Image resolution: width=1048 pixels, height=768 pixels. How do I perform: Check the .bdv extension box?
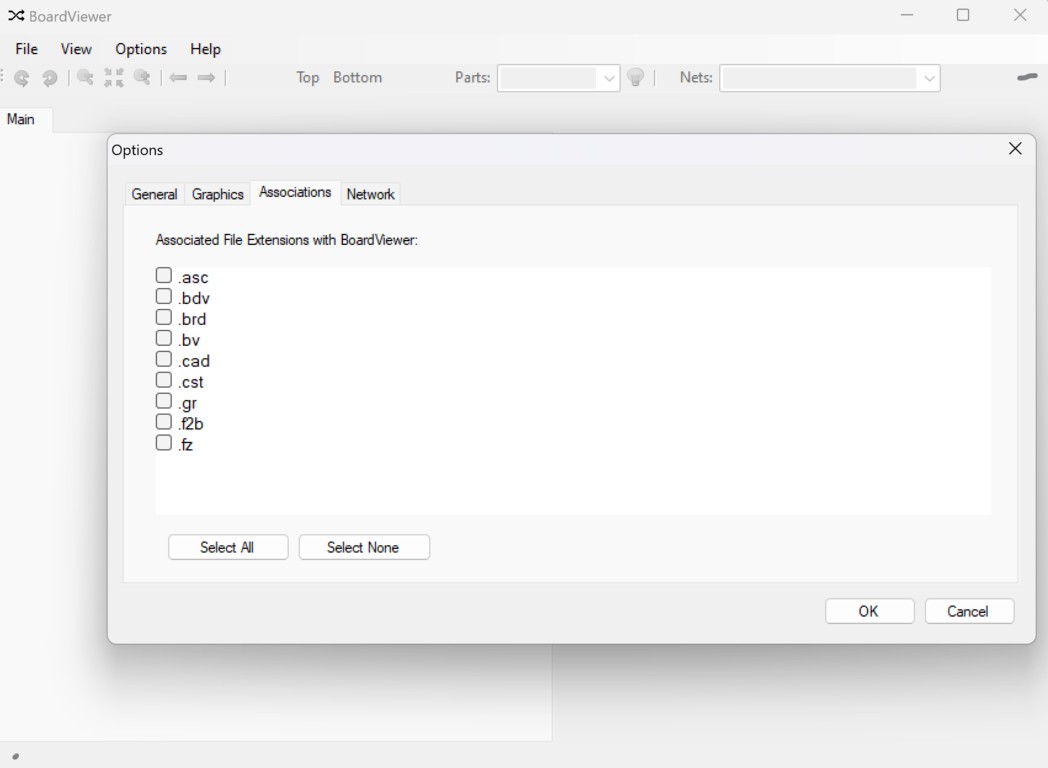point(164,296)
